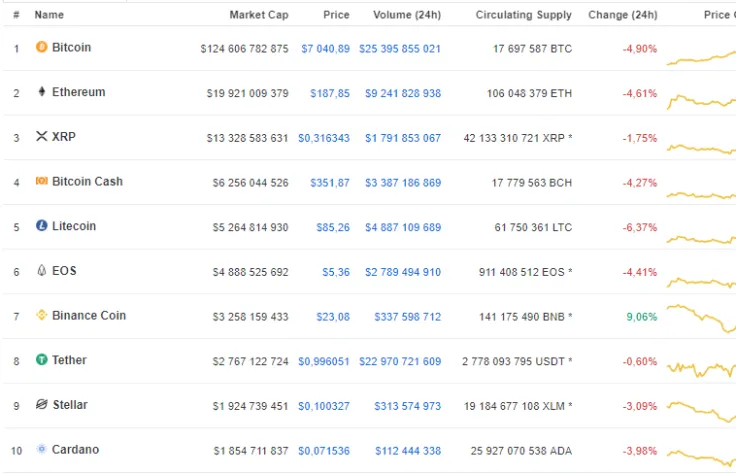Click the Cardano dotted icon
This screenshot has width=736, height=474.
click(x=42, y=449)
